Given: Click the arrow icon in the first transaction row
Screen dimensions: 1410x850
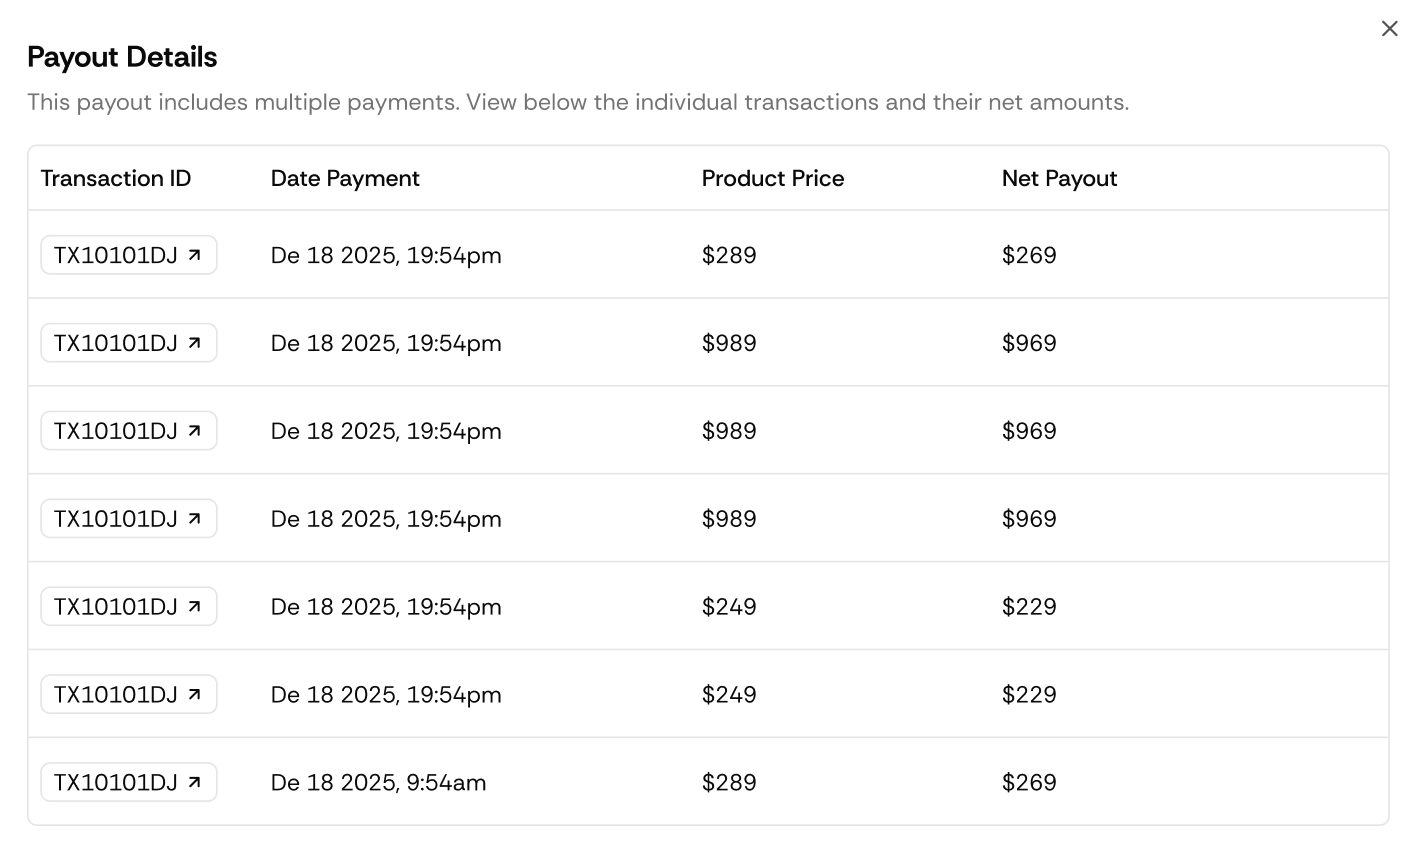Looking at the screenshot, I should click(195, 255).
